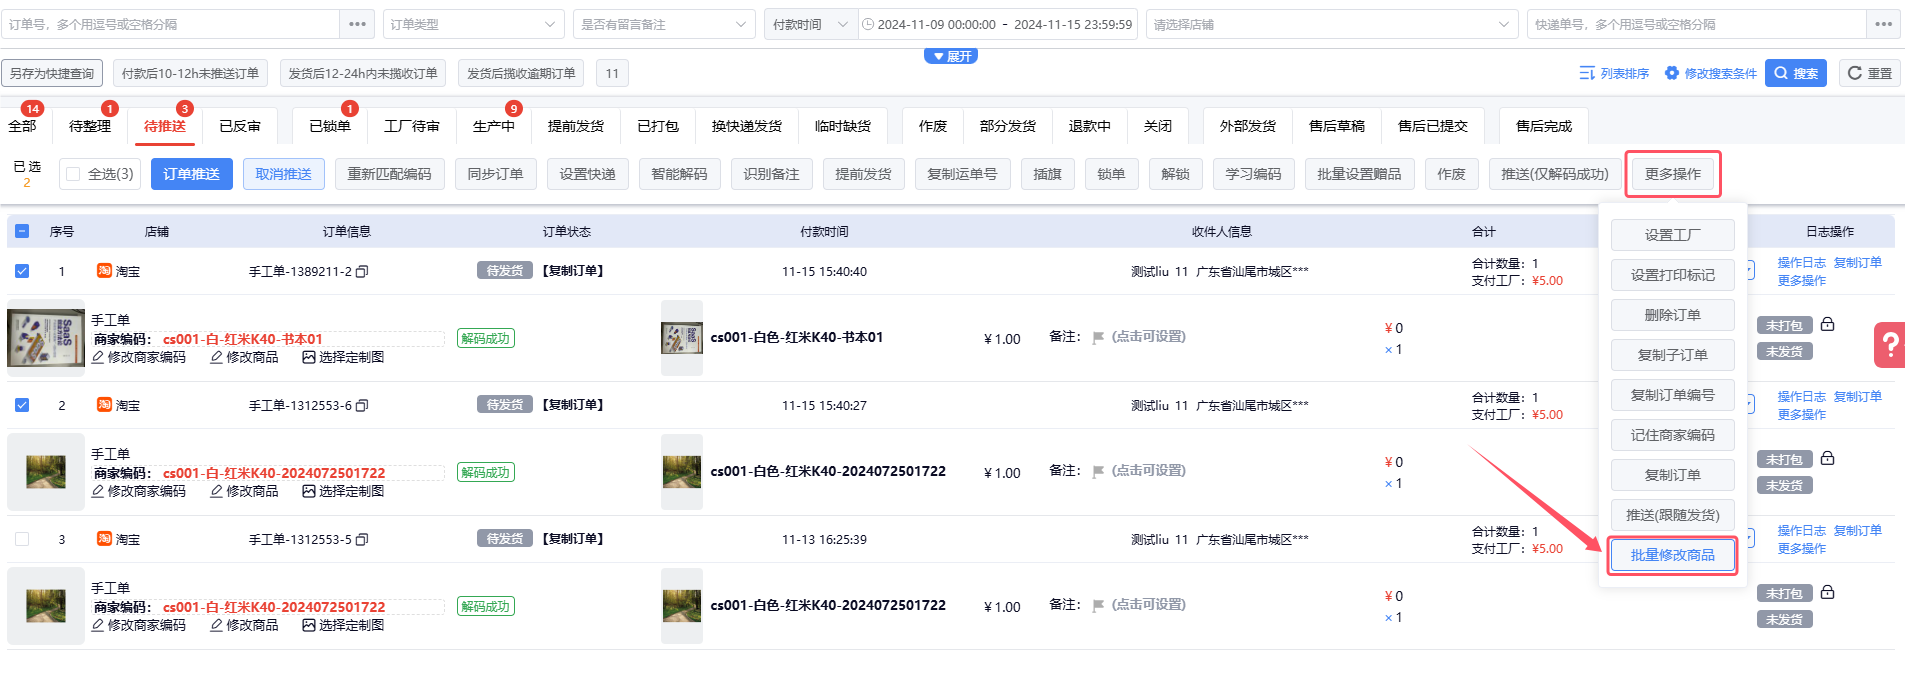Click product thumbnail of first order
The height and width of the screenshot is (693, 1905).
pyautogui.click(x=46, y=338)
